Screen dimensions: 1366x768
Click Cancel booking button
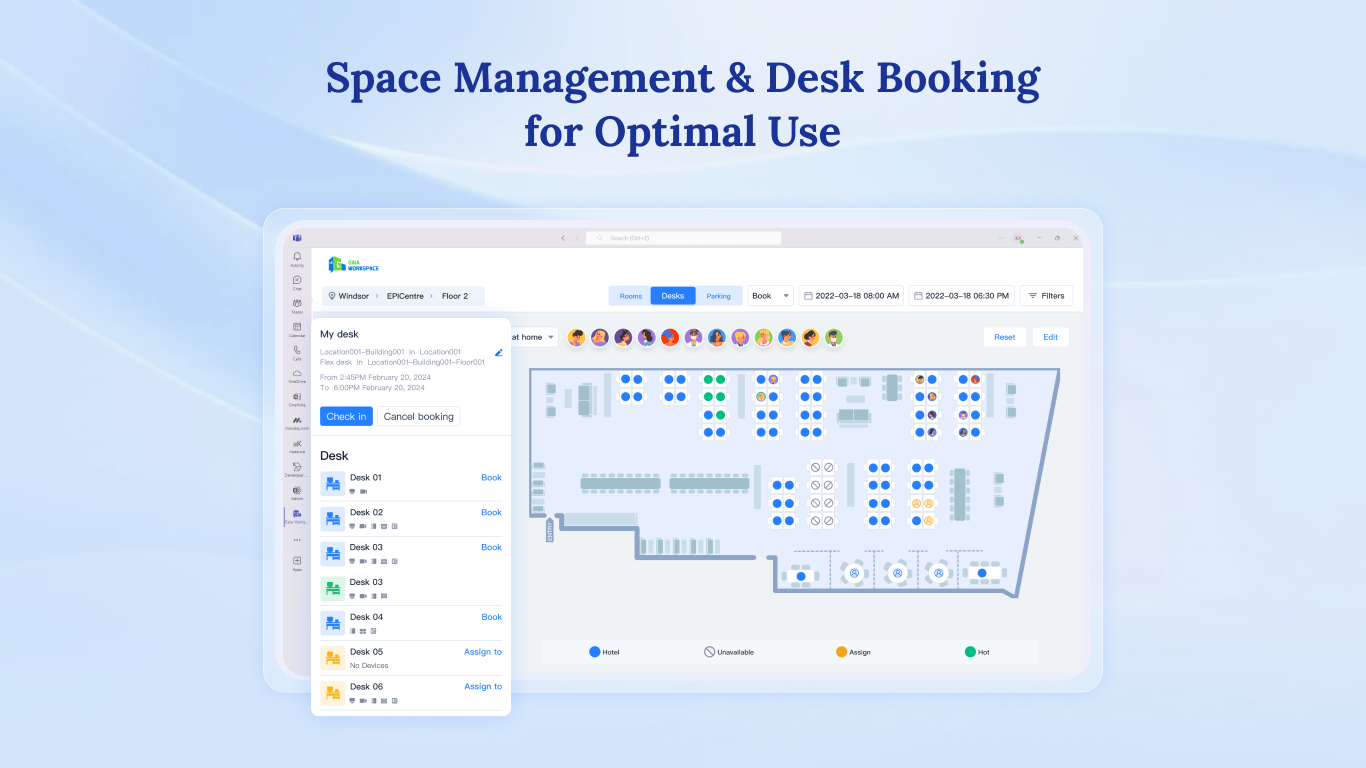click(x=418, y=416)
